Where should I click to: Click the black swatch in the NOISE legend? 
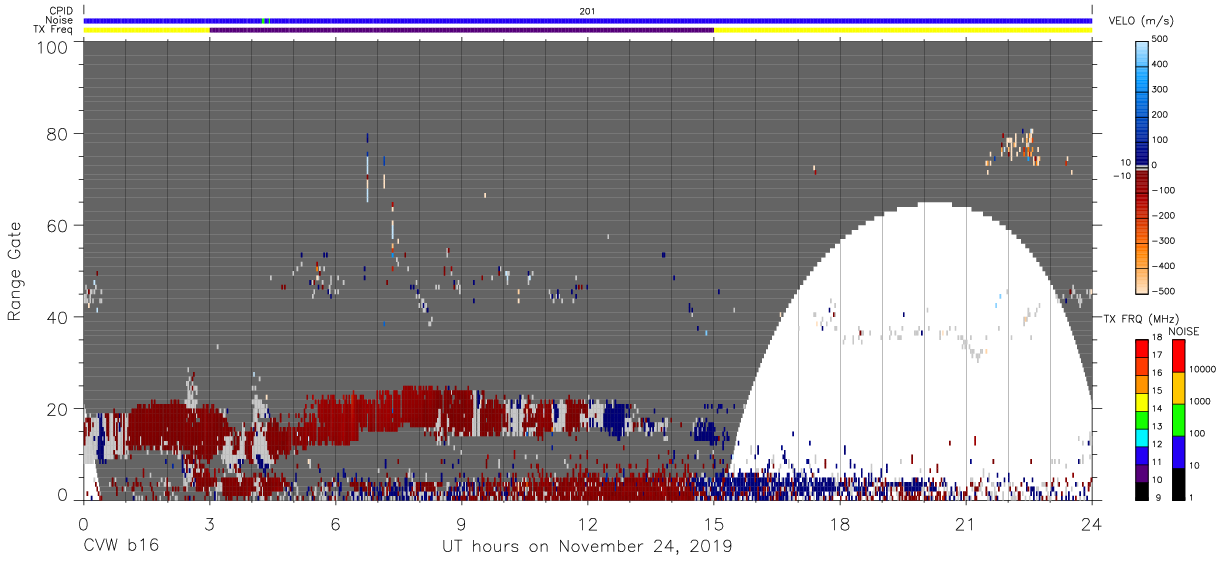click(x=1177, y=482)
